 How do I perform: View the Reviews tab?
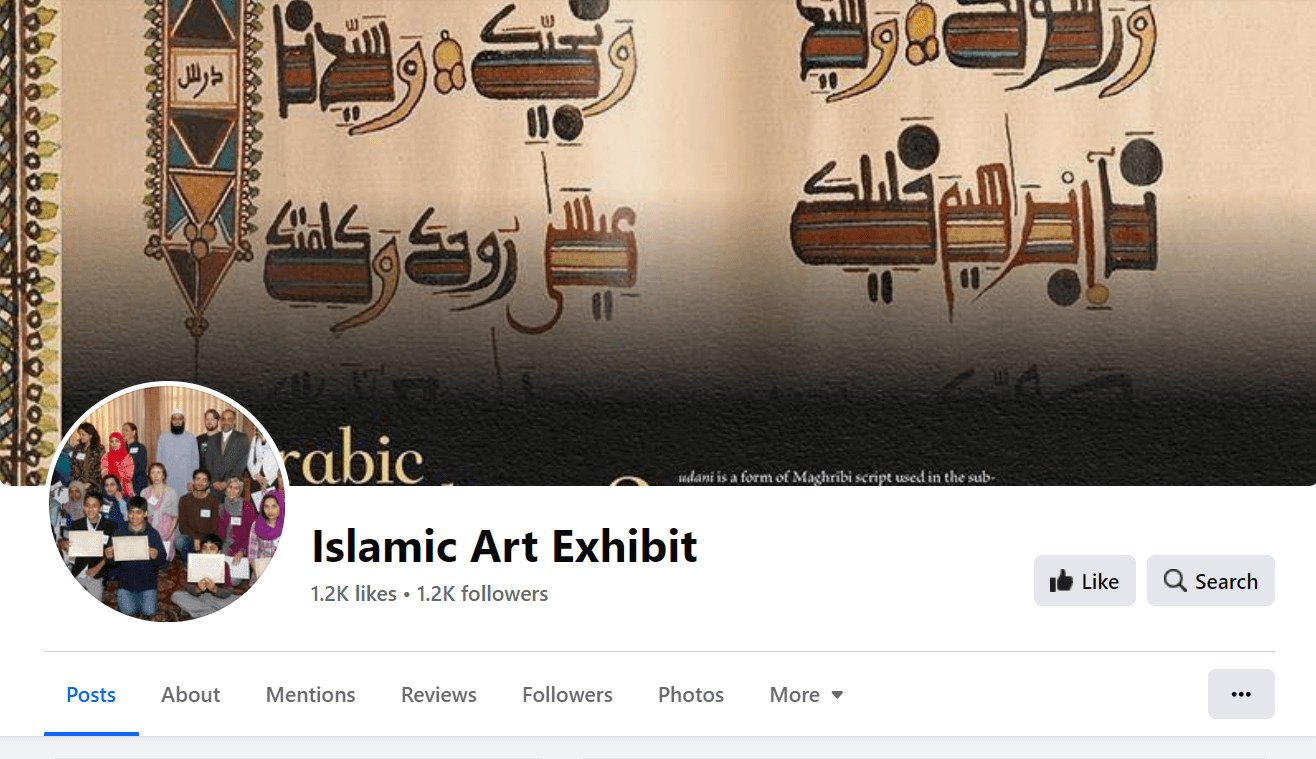point(439,694)
